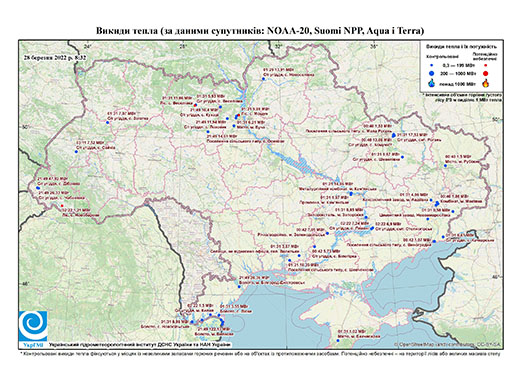
Task: Click the large blue circle in legend
Action: tap(432, 73)
